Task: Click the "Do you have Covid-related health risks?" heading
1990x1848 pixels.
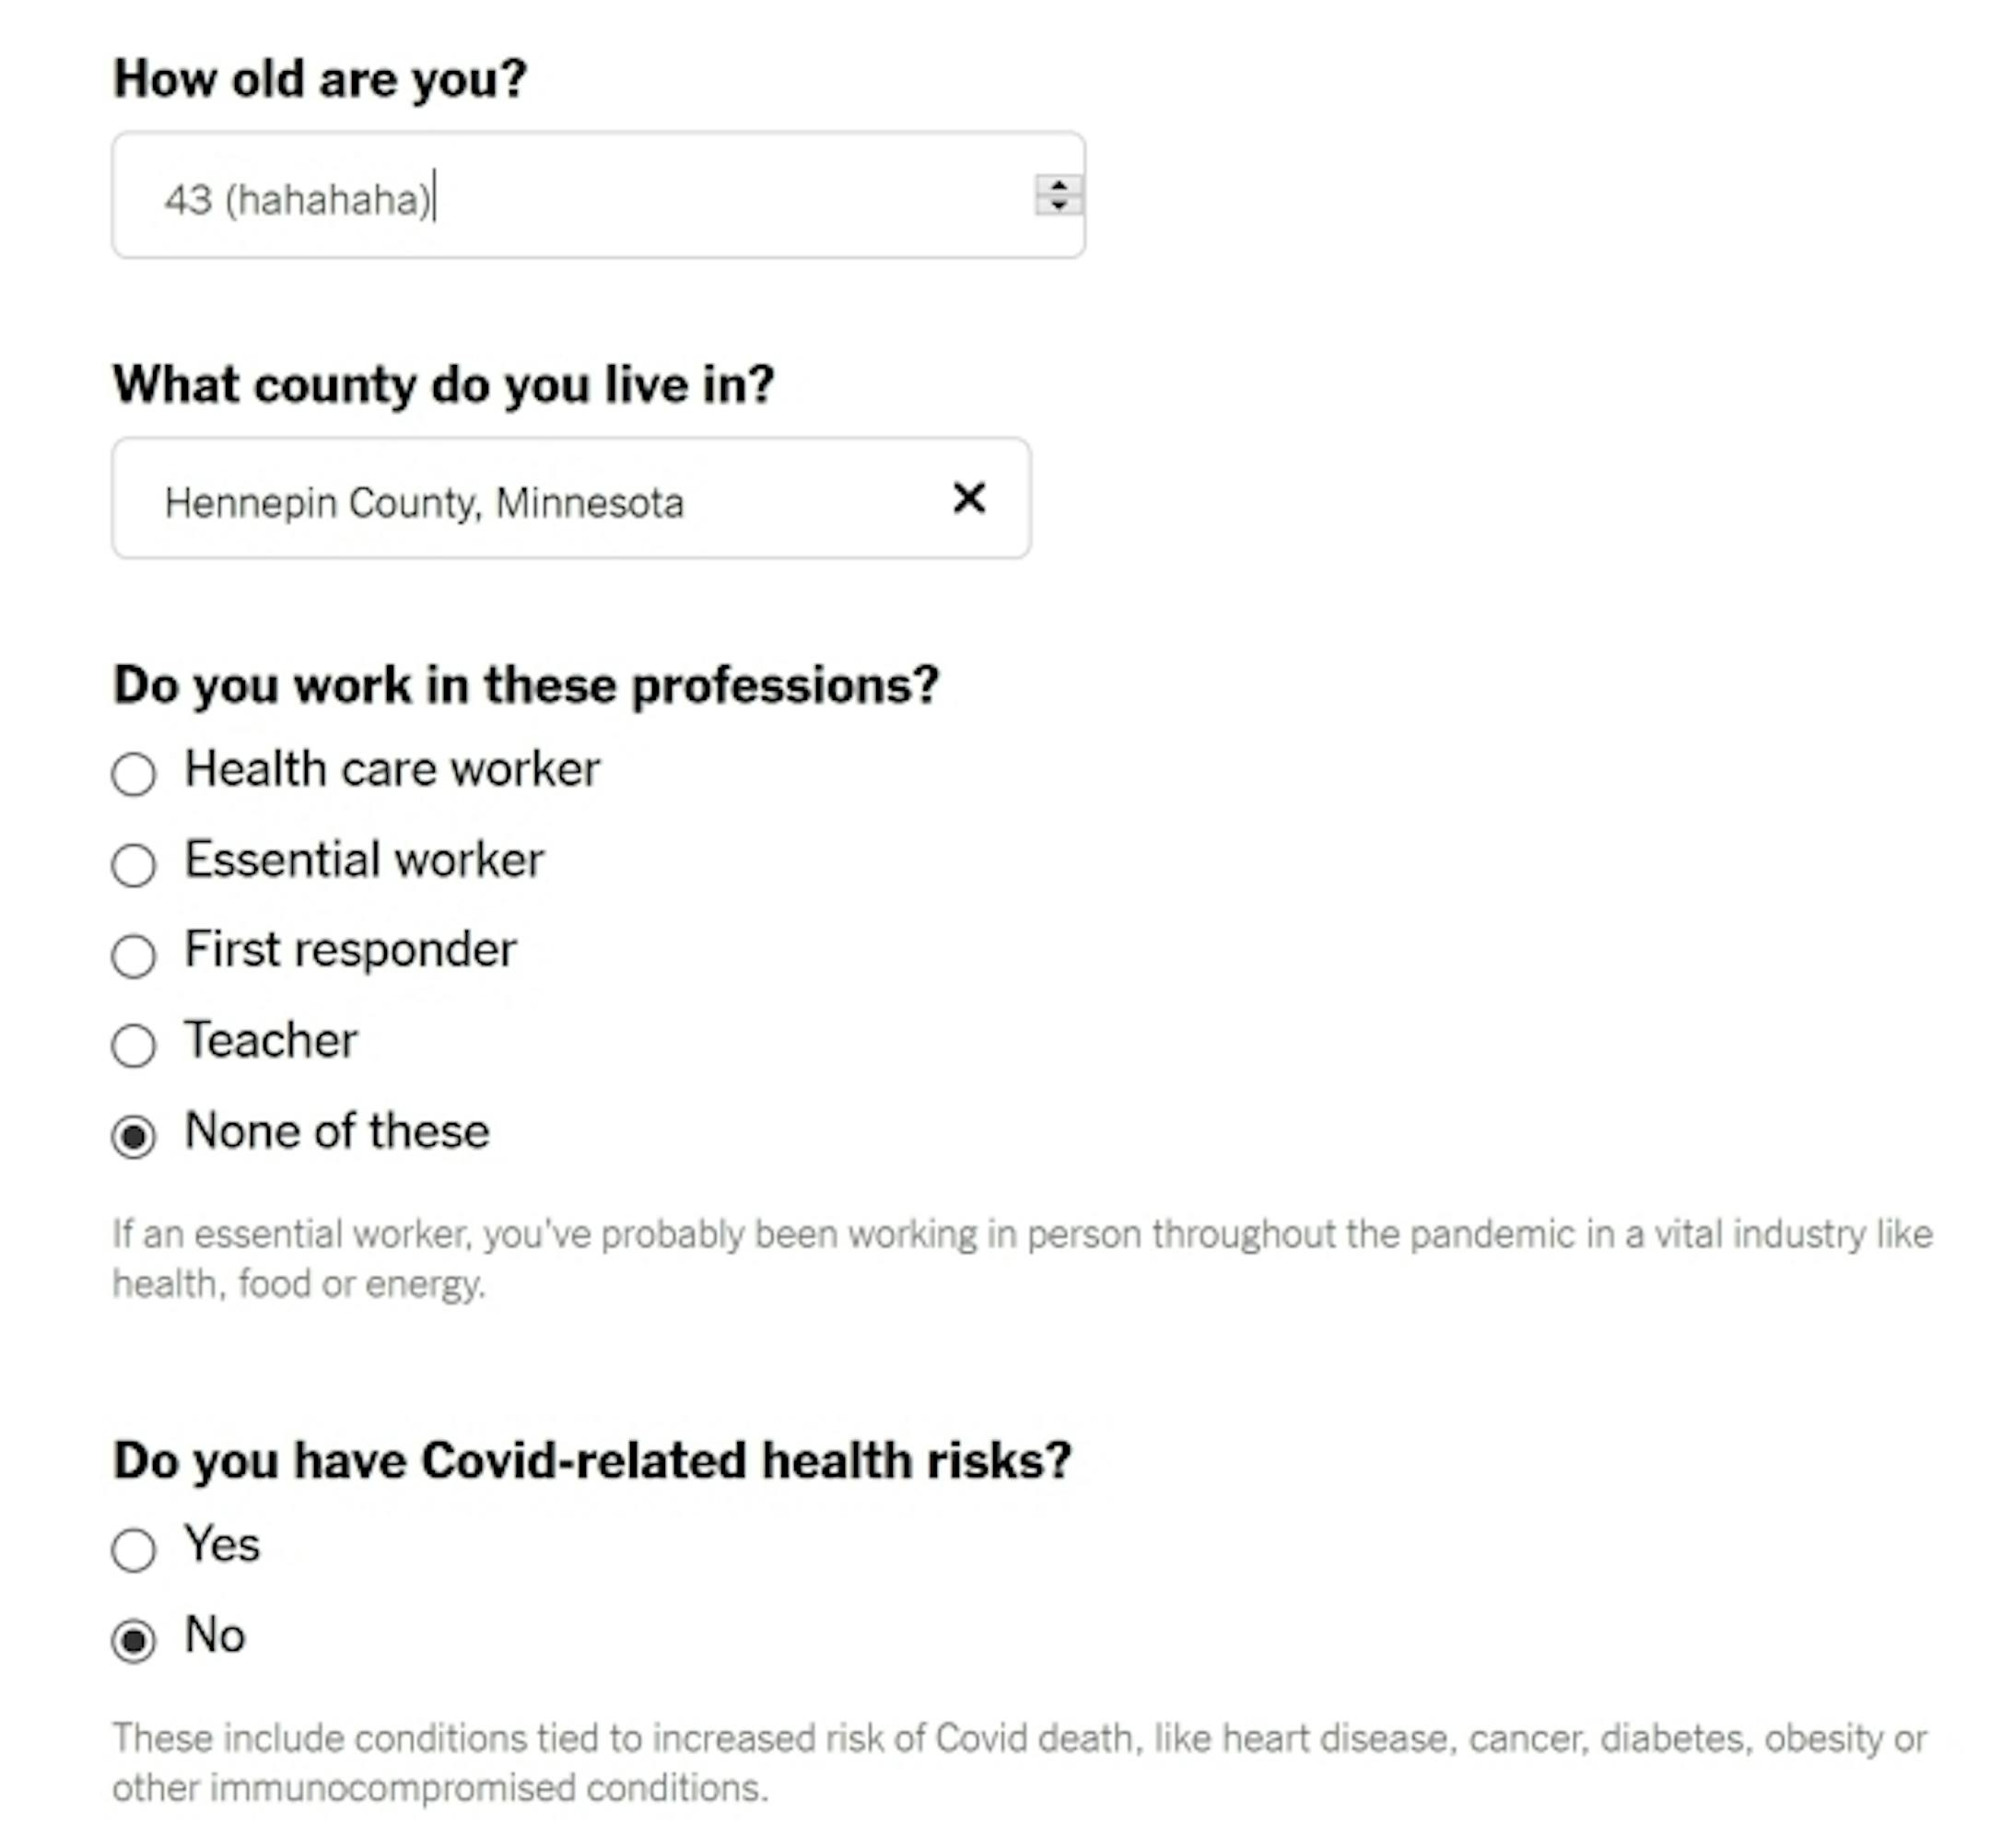Action: pyautogui.click(x=592, y=1460)
